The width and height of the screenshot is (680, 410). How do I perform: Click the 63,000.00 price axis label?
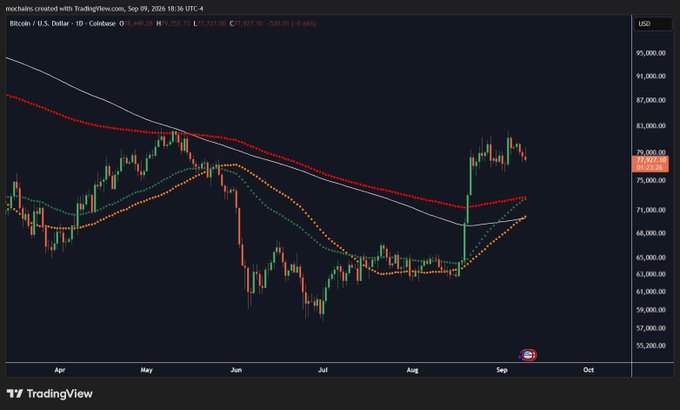pos(651,274)
